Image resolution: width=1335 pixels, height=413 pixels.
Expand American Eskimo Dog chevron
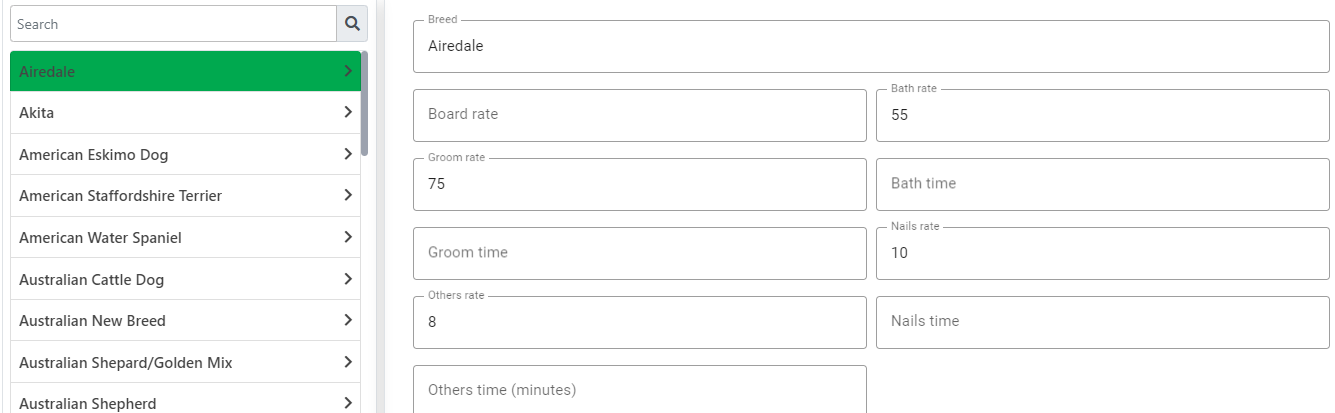click(347, 154)
